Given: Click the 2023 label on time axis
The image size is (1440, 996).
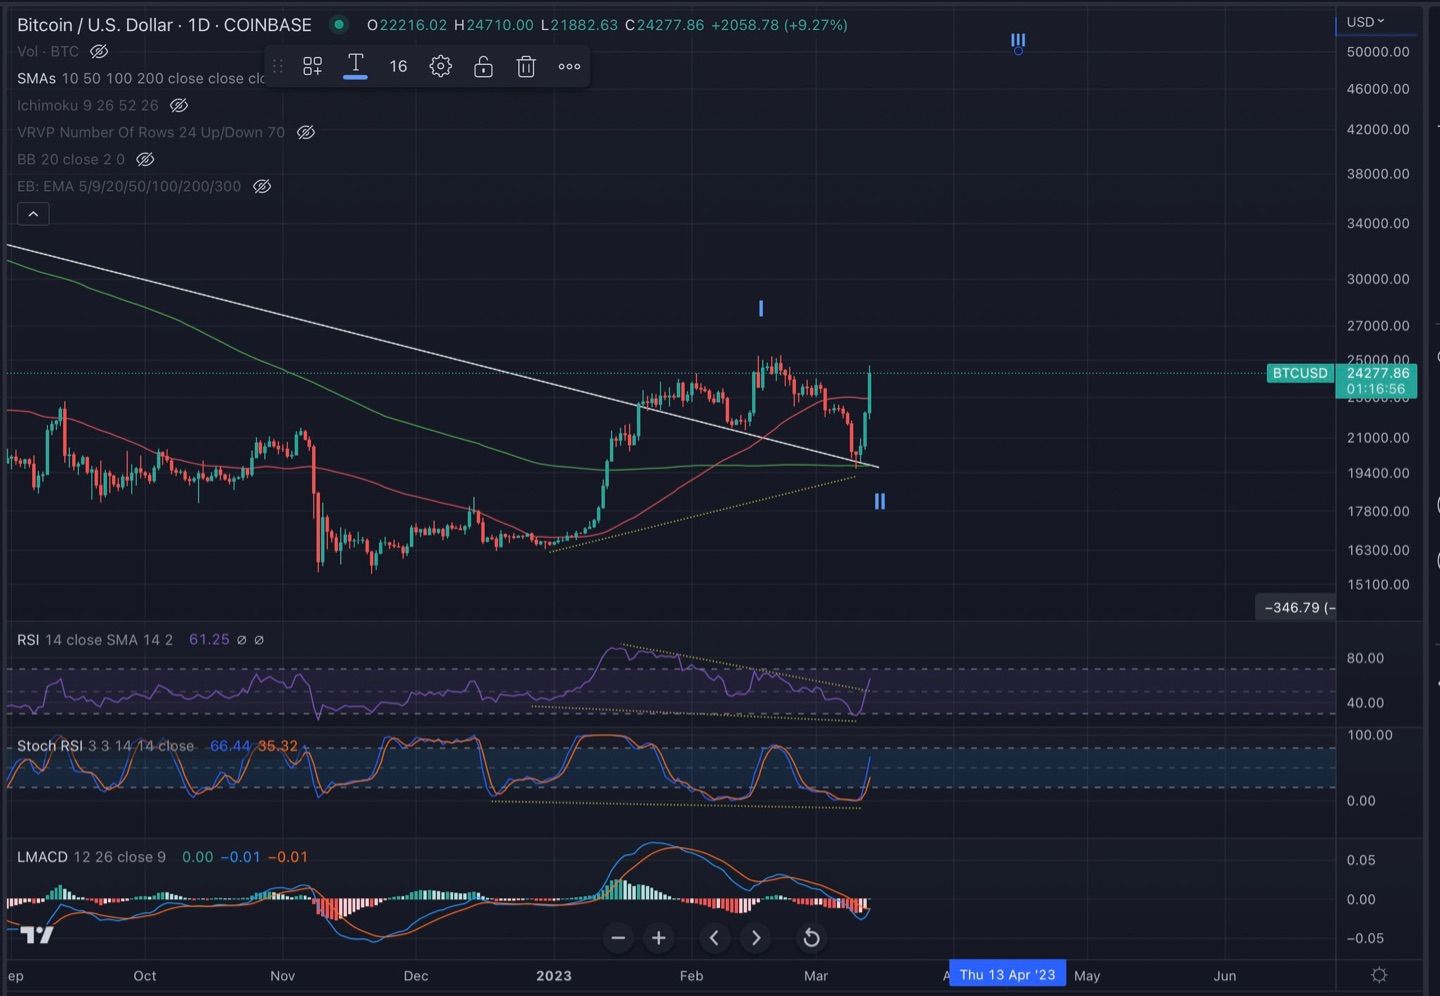Looking at the screenshot, I should pos(553,976).
